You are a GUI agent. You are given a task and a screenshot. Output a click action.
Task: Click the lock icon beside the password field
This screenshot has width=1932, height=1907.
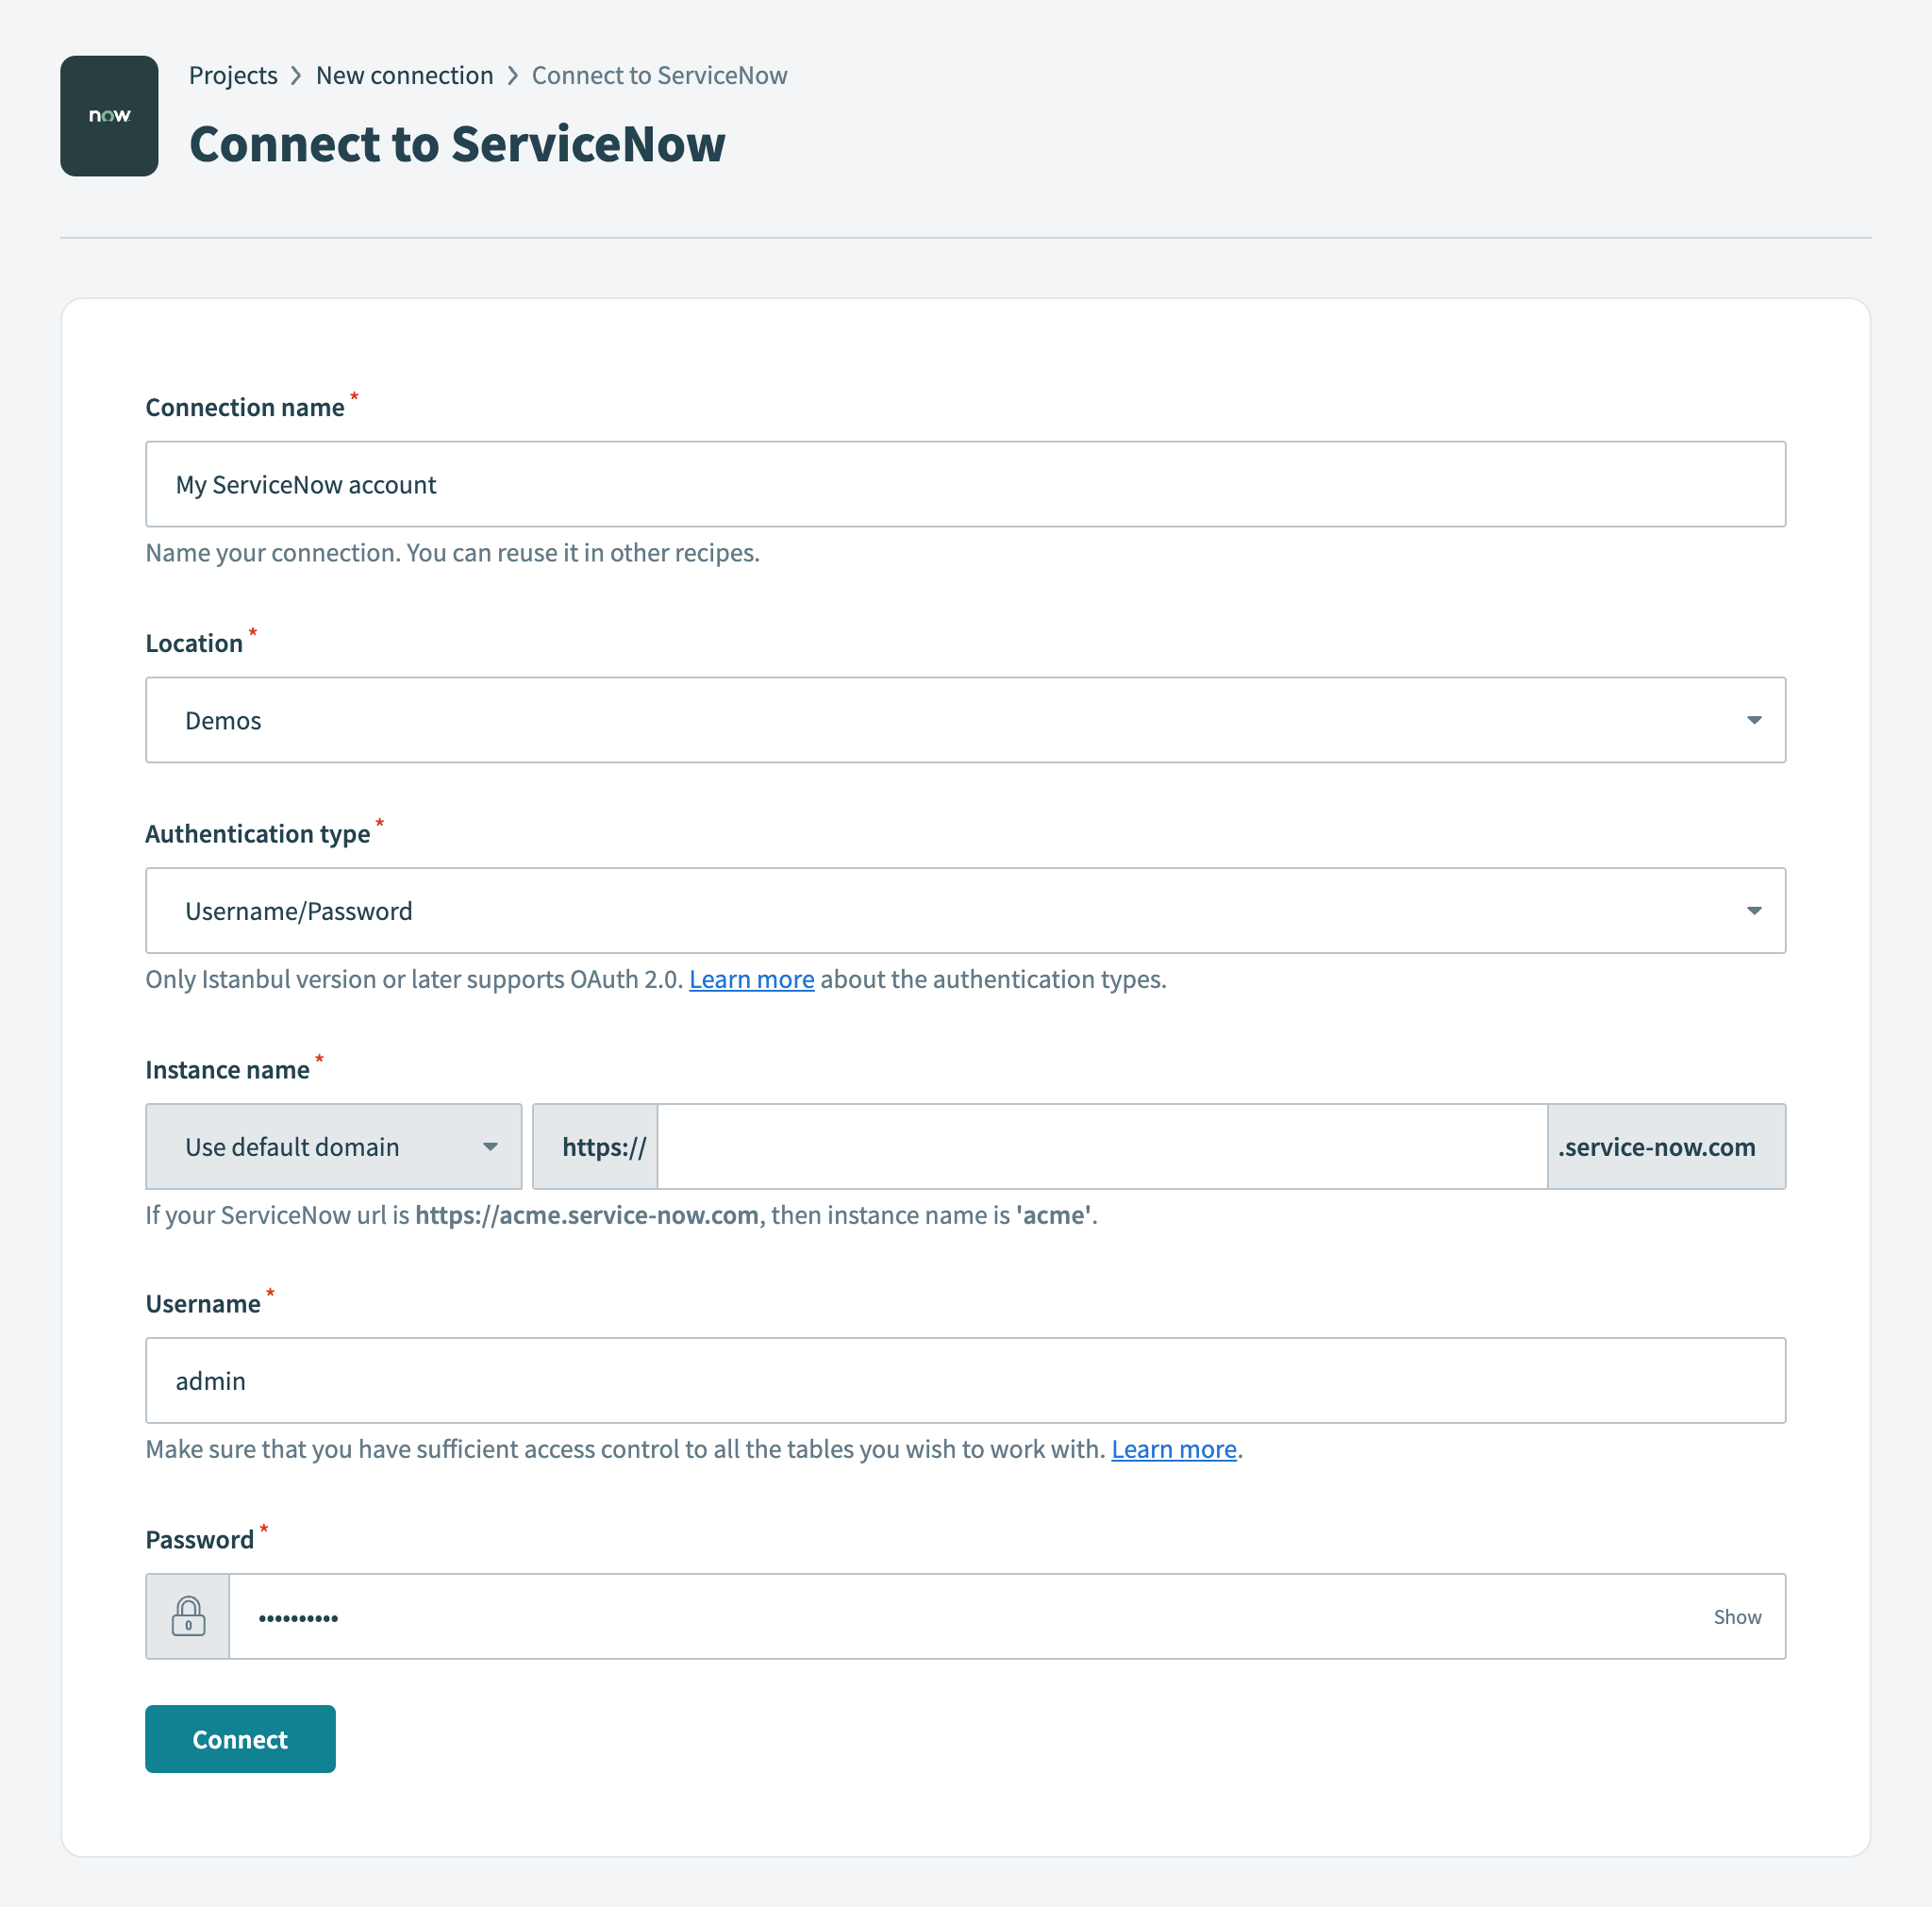[x=187, y=1615]
